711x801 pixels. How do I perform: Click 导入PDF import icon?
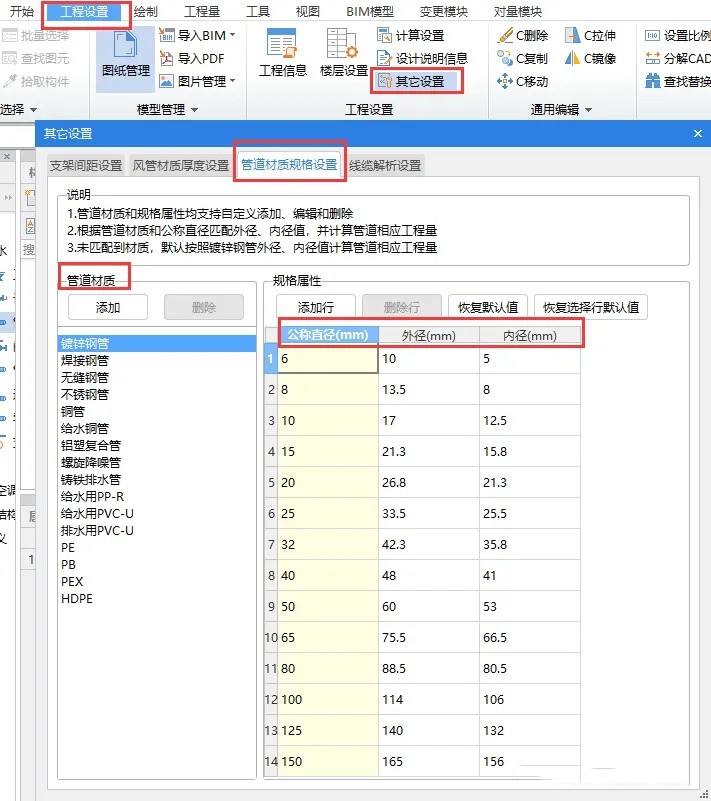coord(192,59)
